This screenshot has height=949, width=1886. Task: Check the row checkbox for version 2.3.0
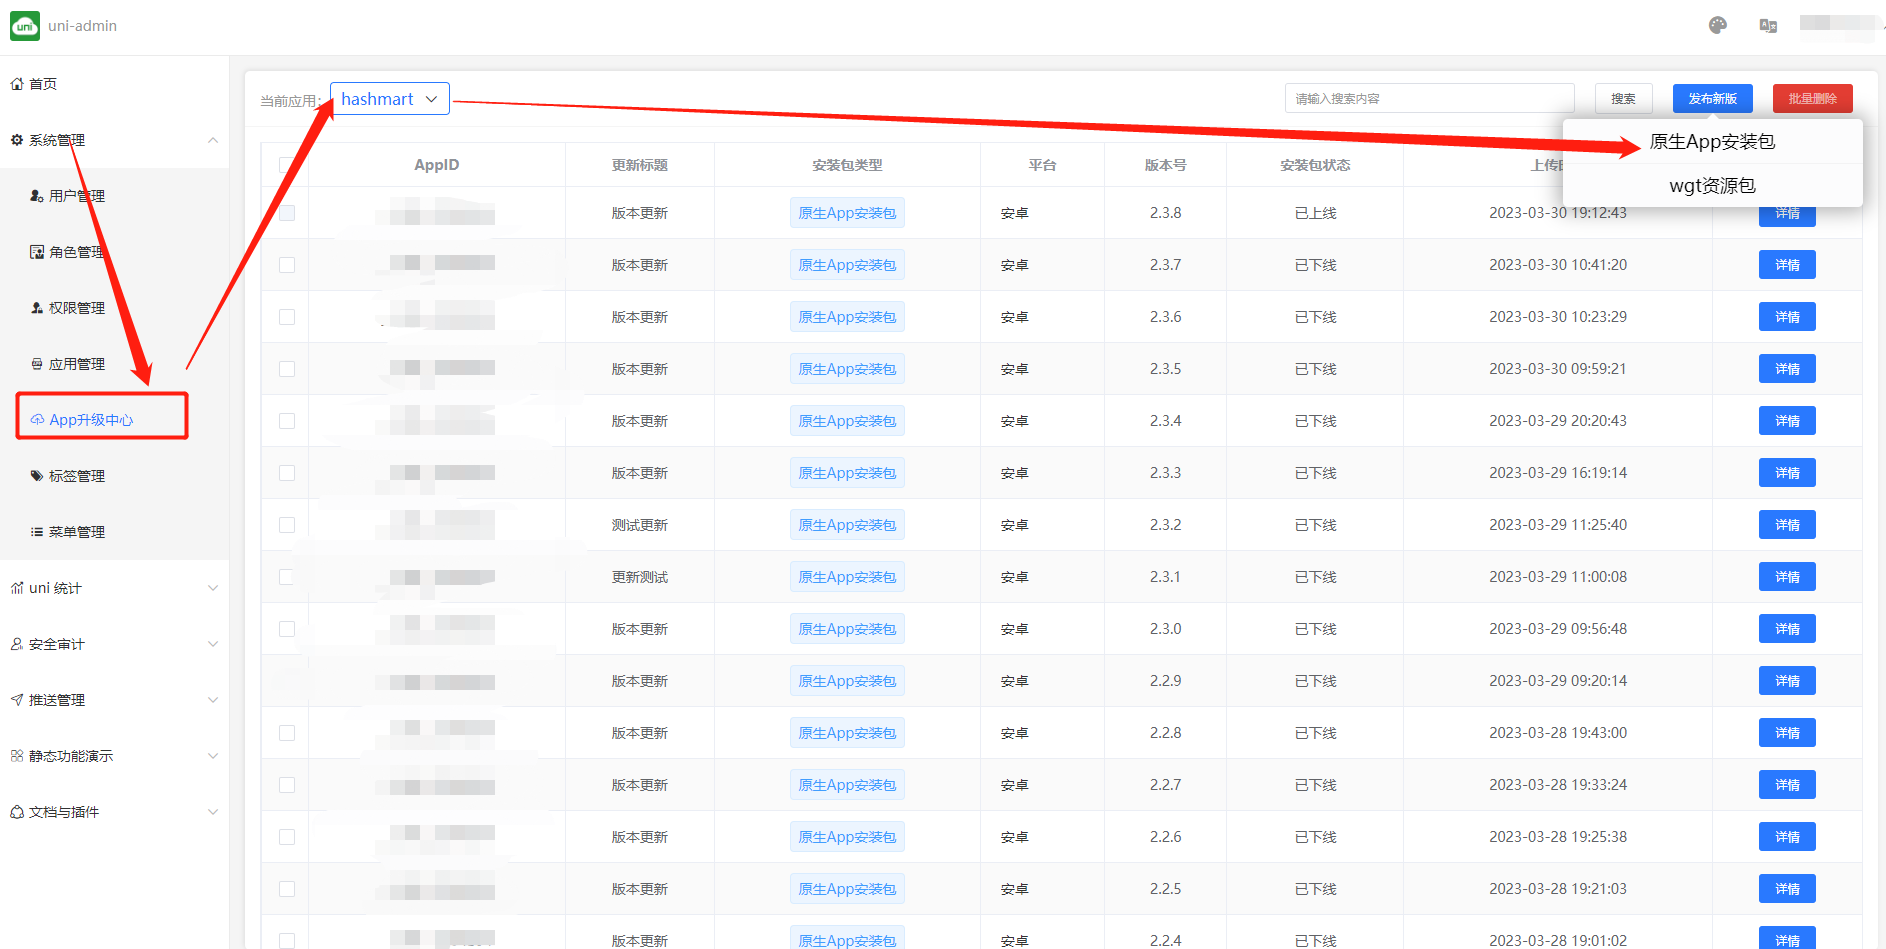287,629
